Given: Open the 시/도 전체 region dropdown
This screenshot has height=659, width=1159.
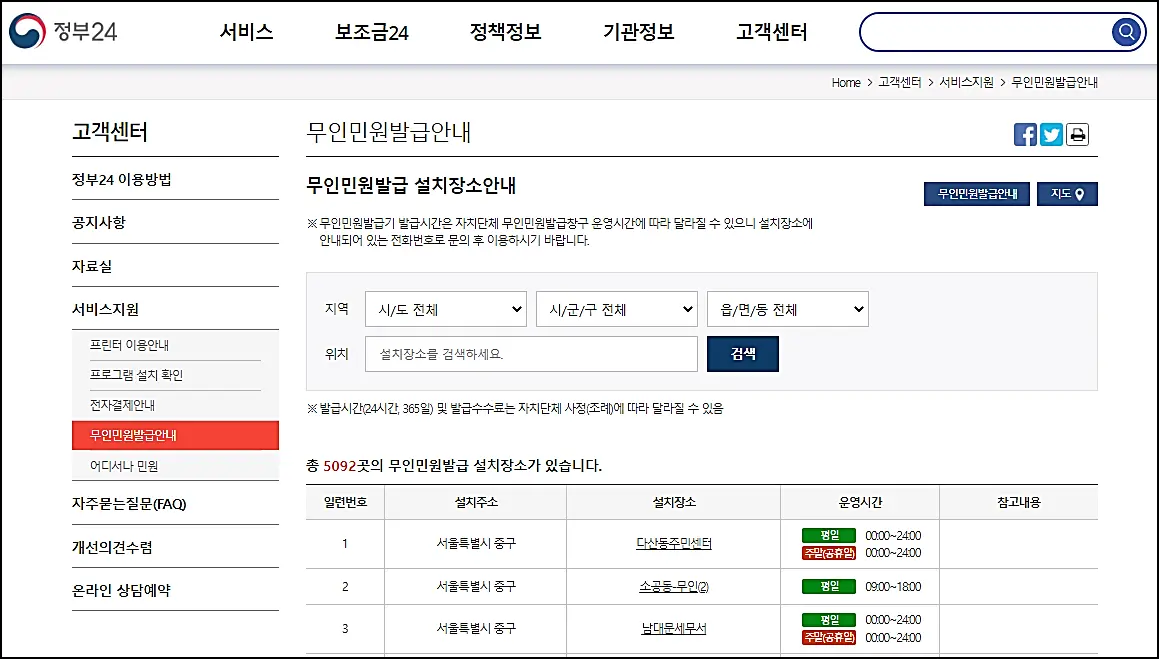Looking at the screenshot, I should click(445, 309).
